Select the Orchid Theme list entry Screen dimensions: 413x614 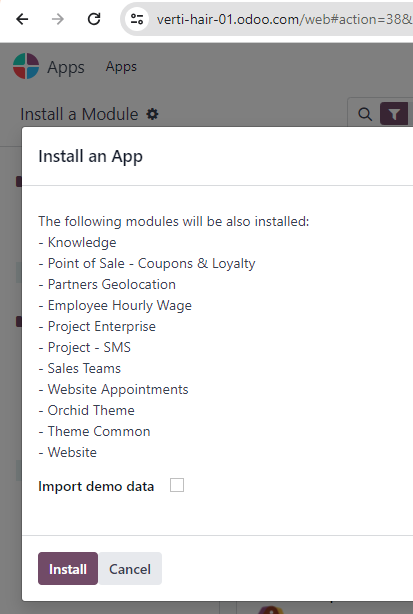[91, 410]
